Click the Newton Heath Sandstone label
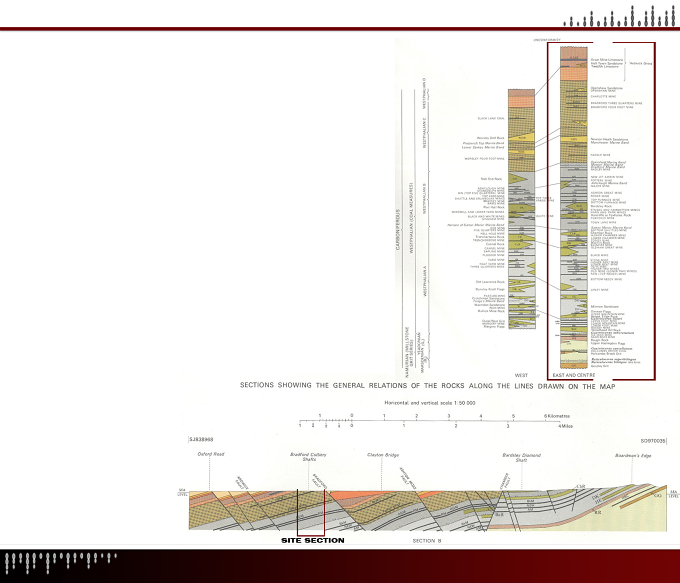 (609, 139)
